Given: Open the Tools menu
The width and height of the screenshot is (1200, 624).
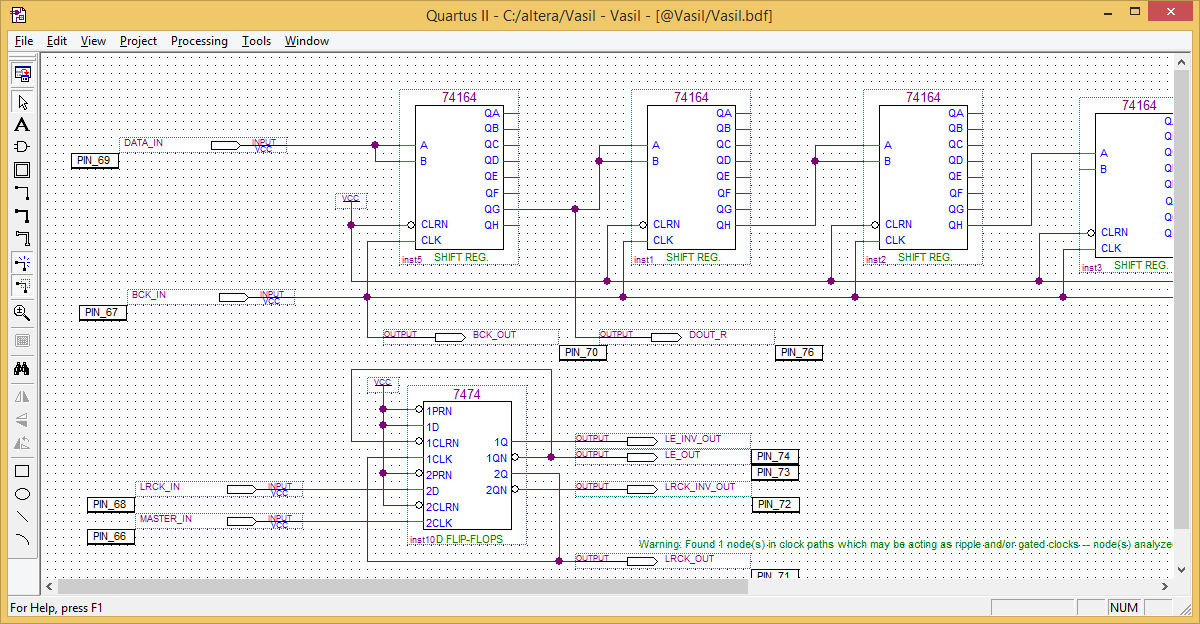Looking at the screenshot, I should click(x=256, y=41).
